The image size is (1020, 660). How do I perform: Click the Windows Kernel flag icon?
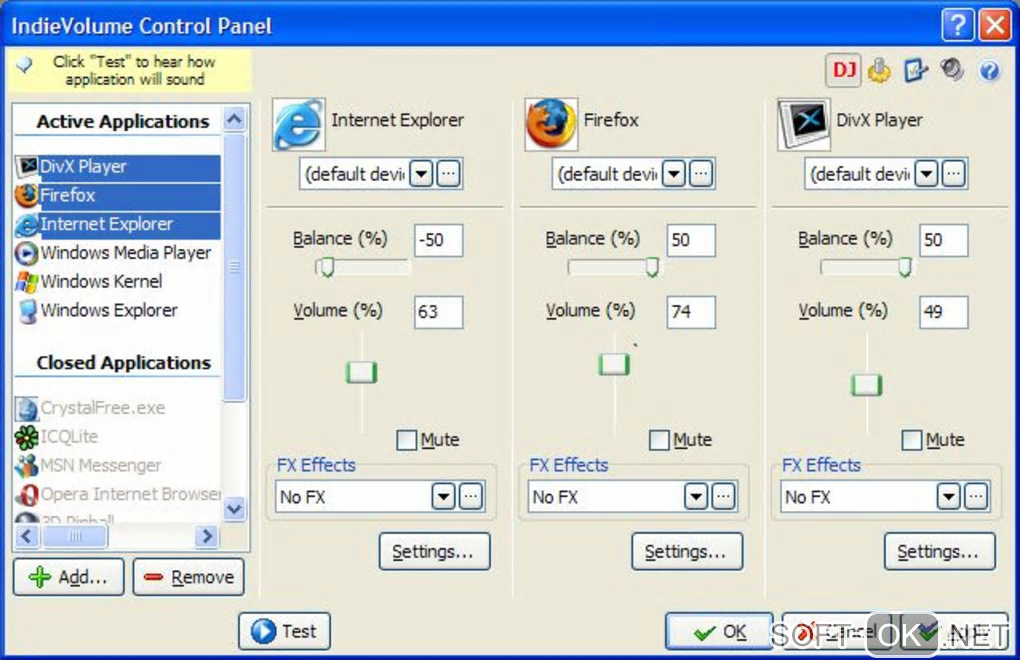[x=27, y=282]
